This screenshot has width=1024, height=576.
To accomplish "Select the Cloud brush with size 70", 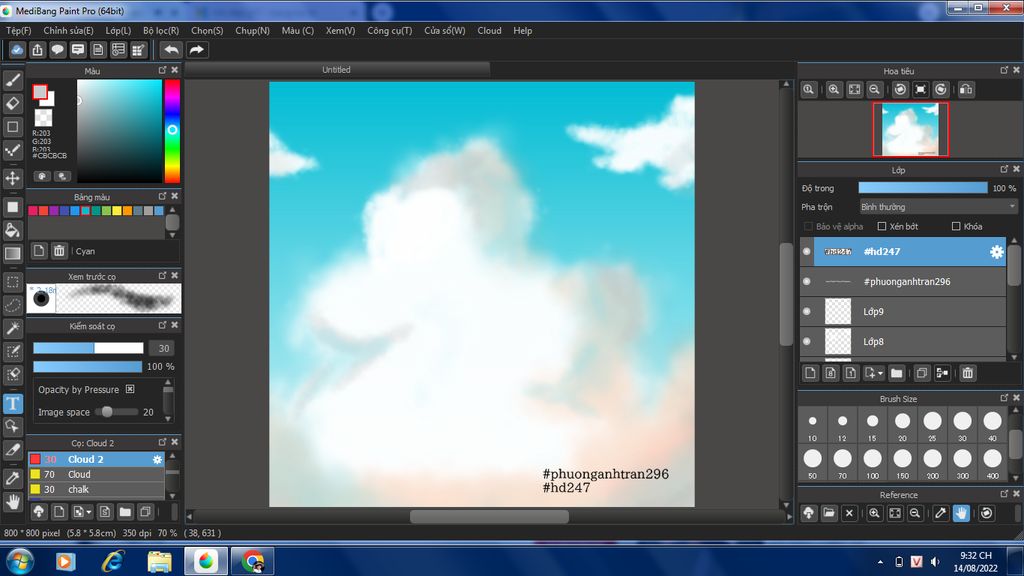I will [x=96, y=474].
